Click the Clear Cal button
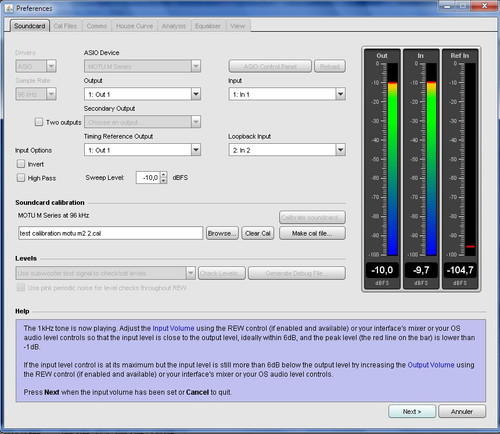 pyautogui.click(x=258, y=233)
